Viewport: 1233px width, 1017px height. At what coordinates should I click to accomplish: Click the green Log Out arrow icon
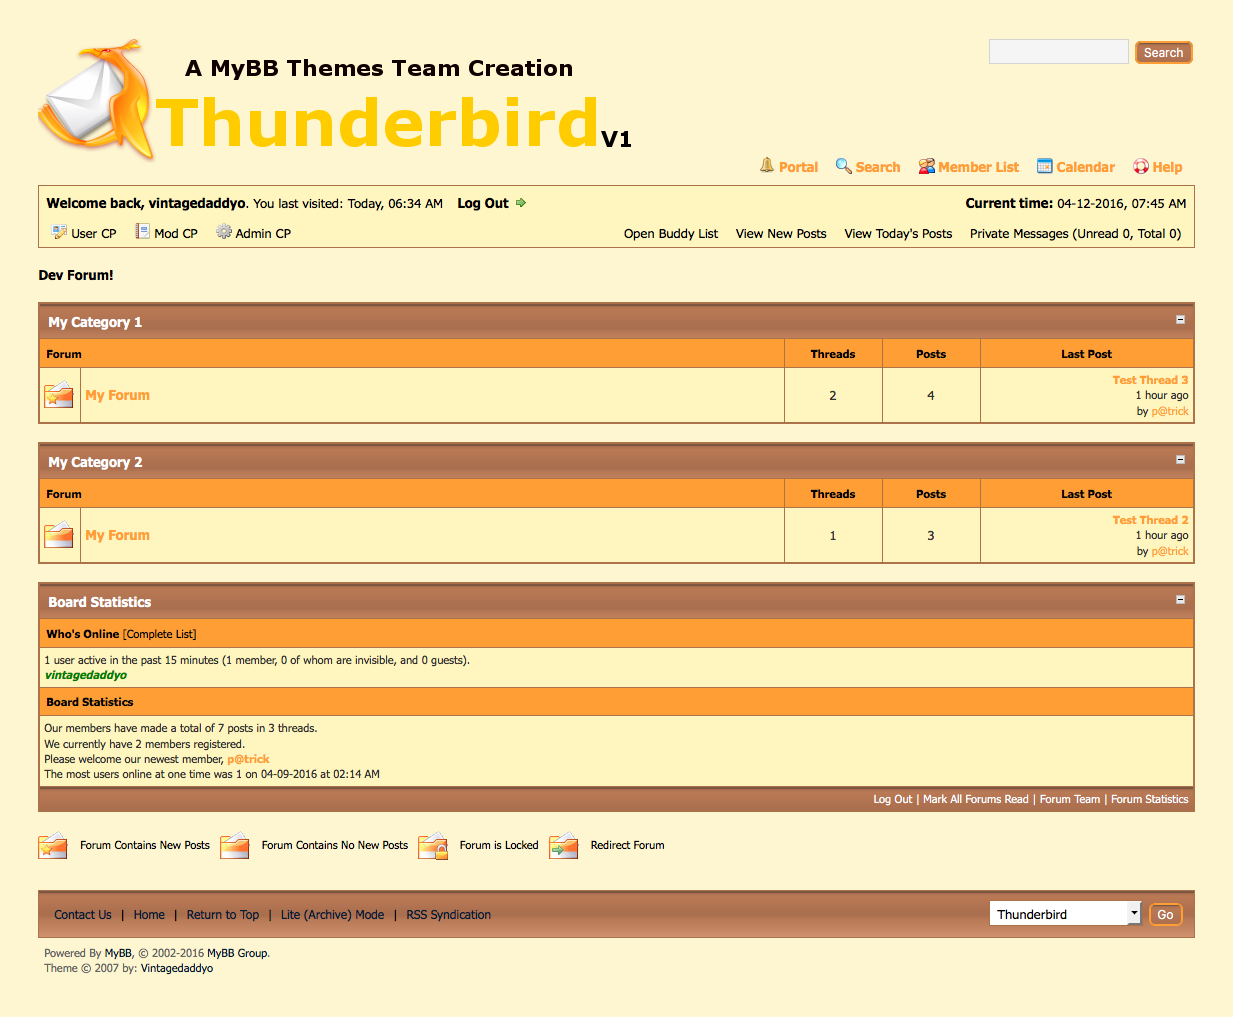[521, 203]
